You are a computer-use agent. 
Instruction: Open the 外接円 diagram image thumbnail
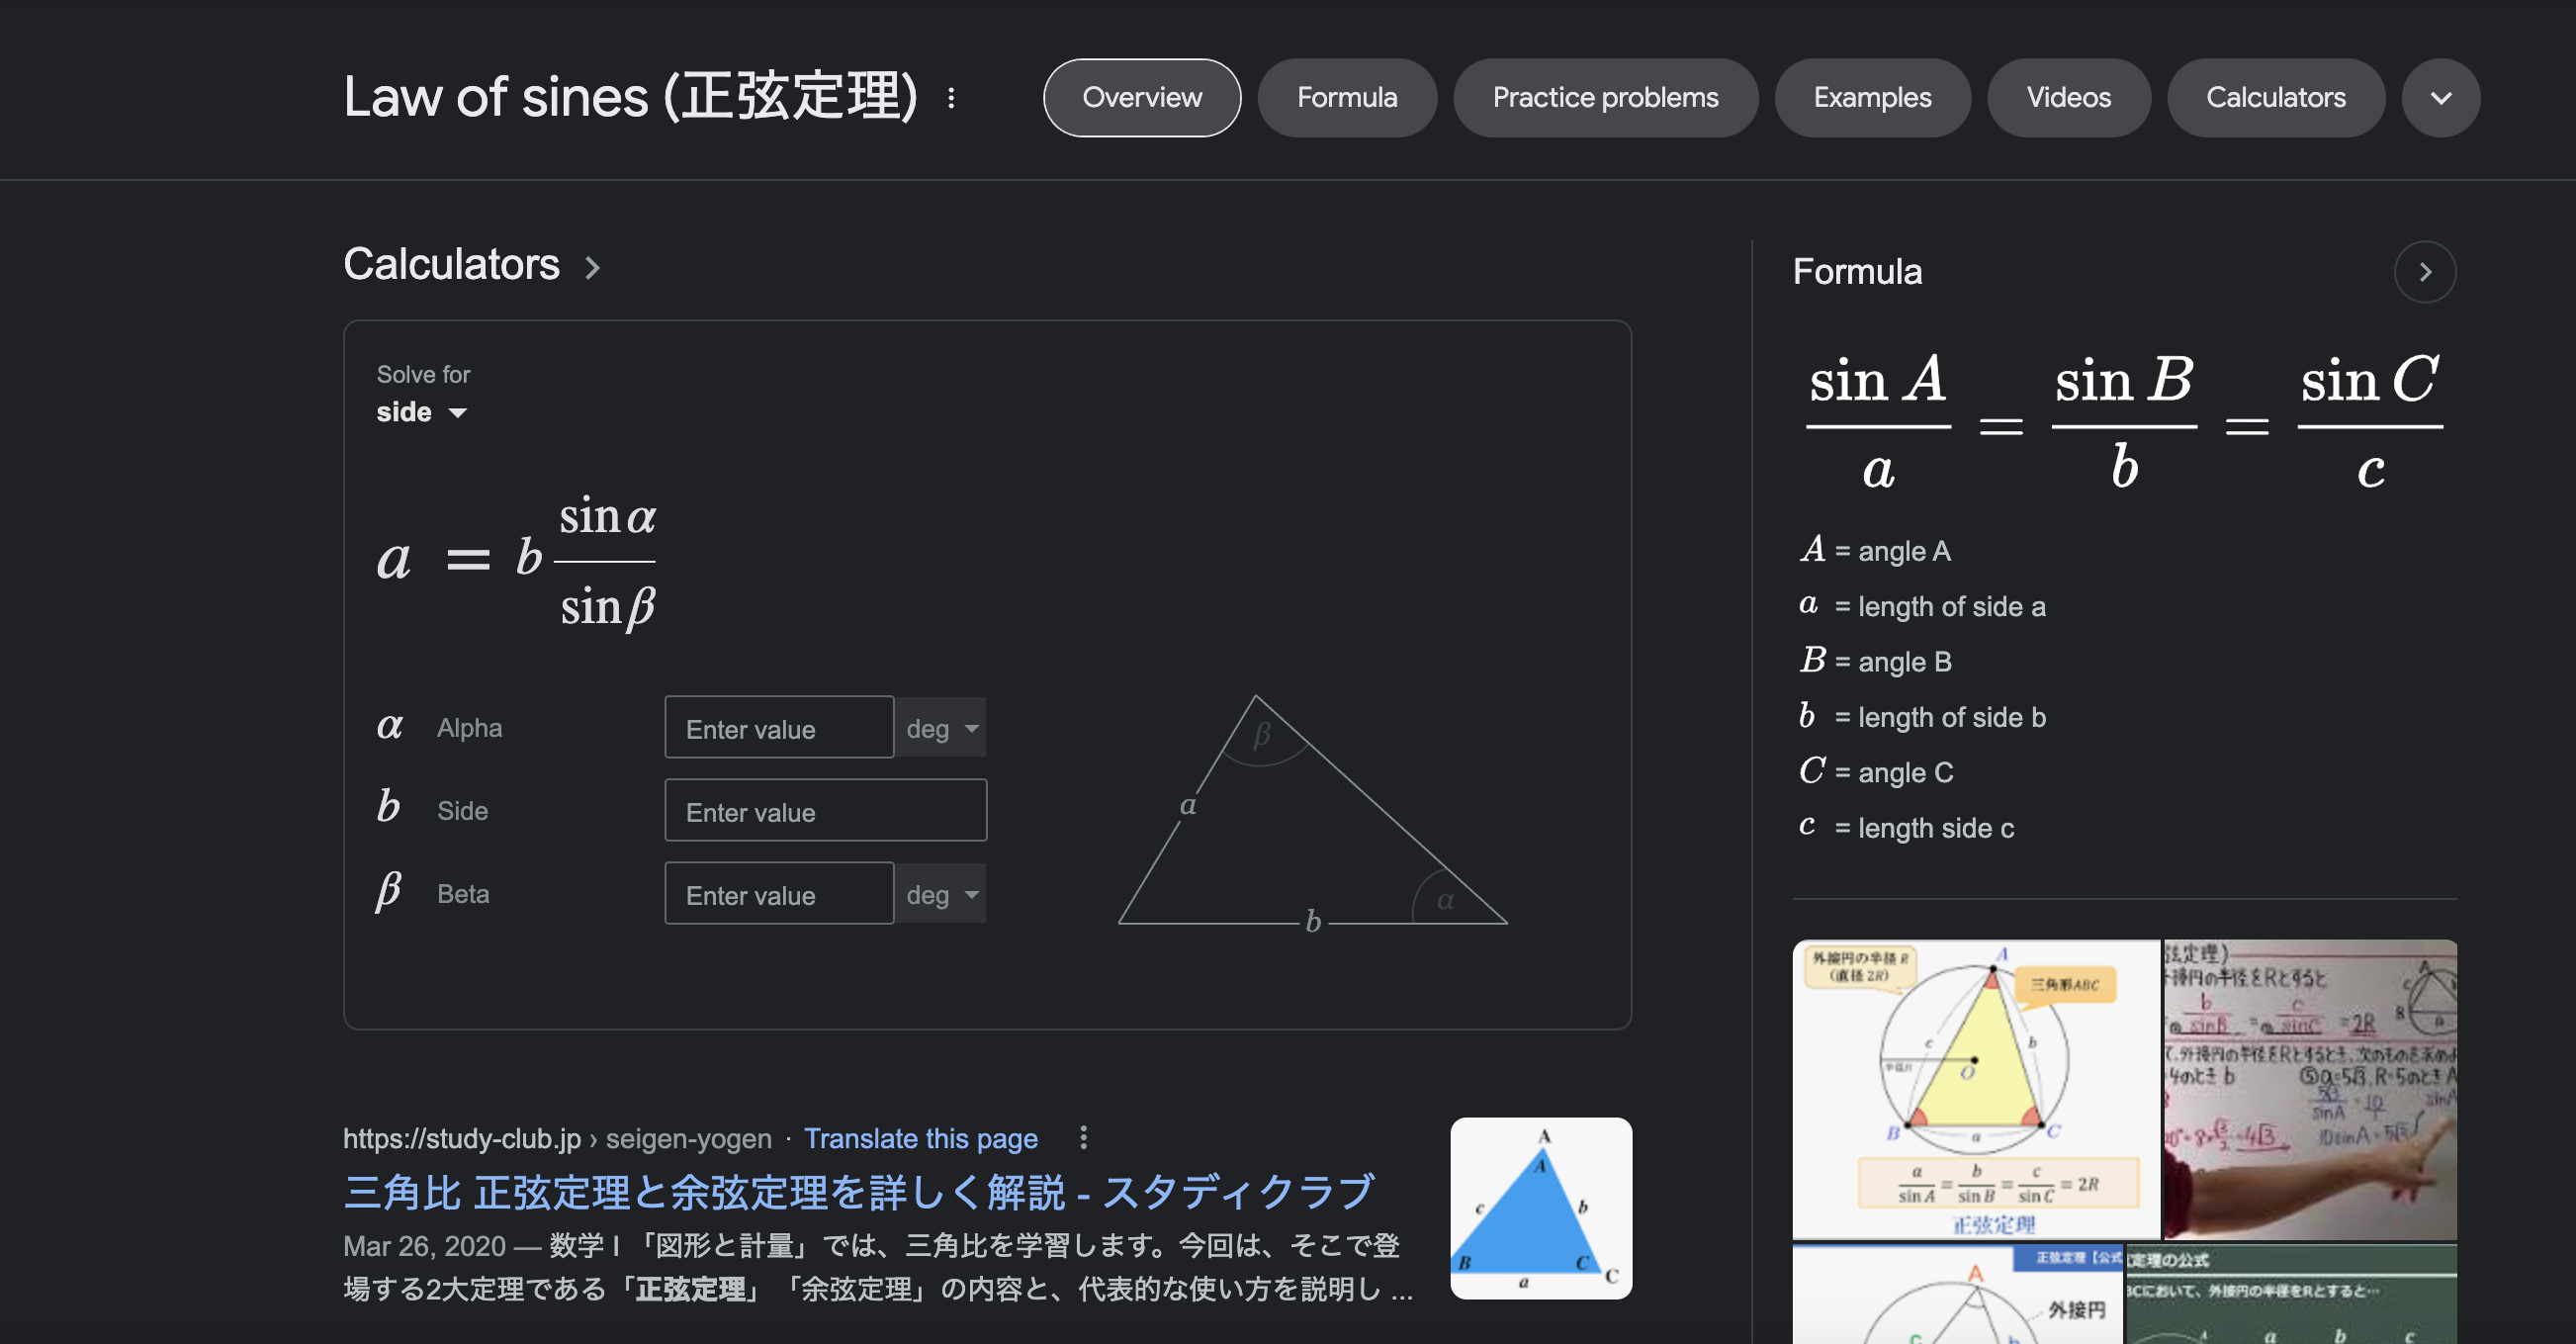[1957, 1294]
